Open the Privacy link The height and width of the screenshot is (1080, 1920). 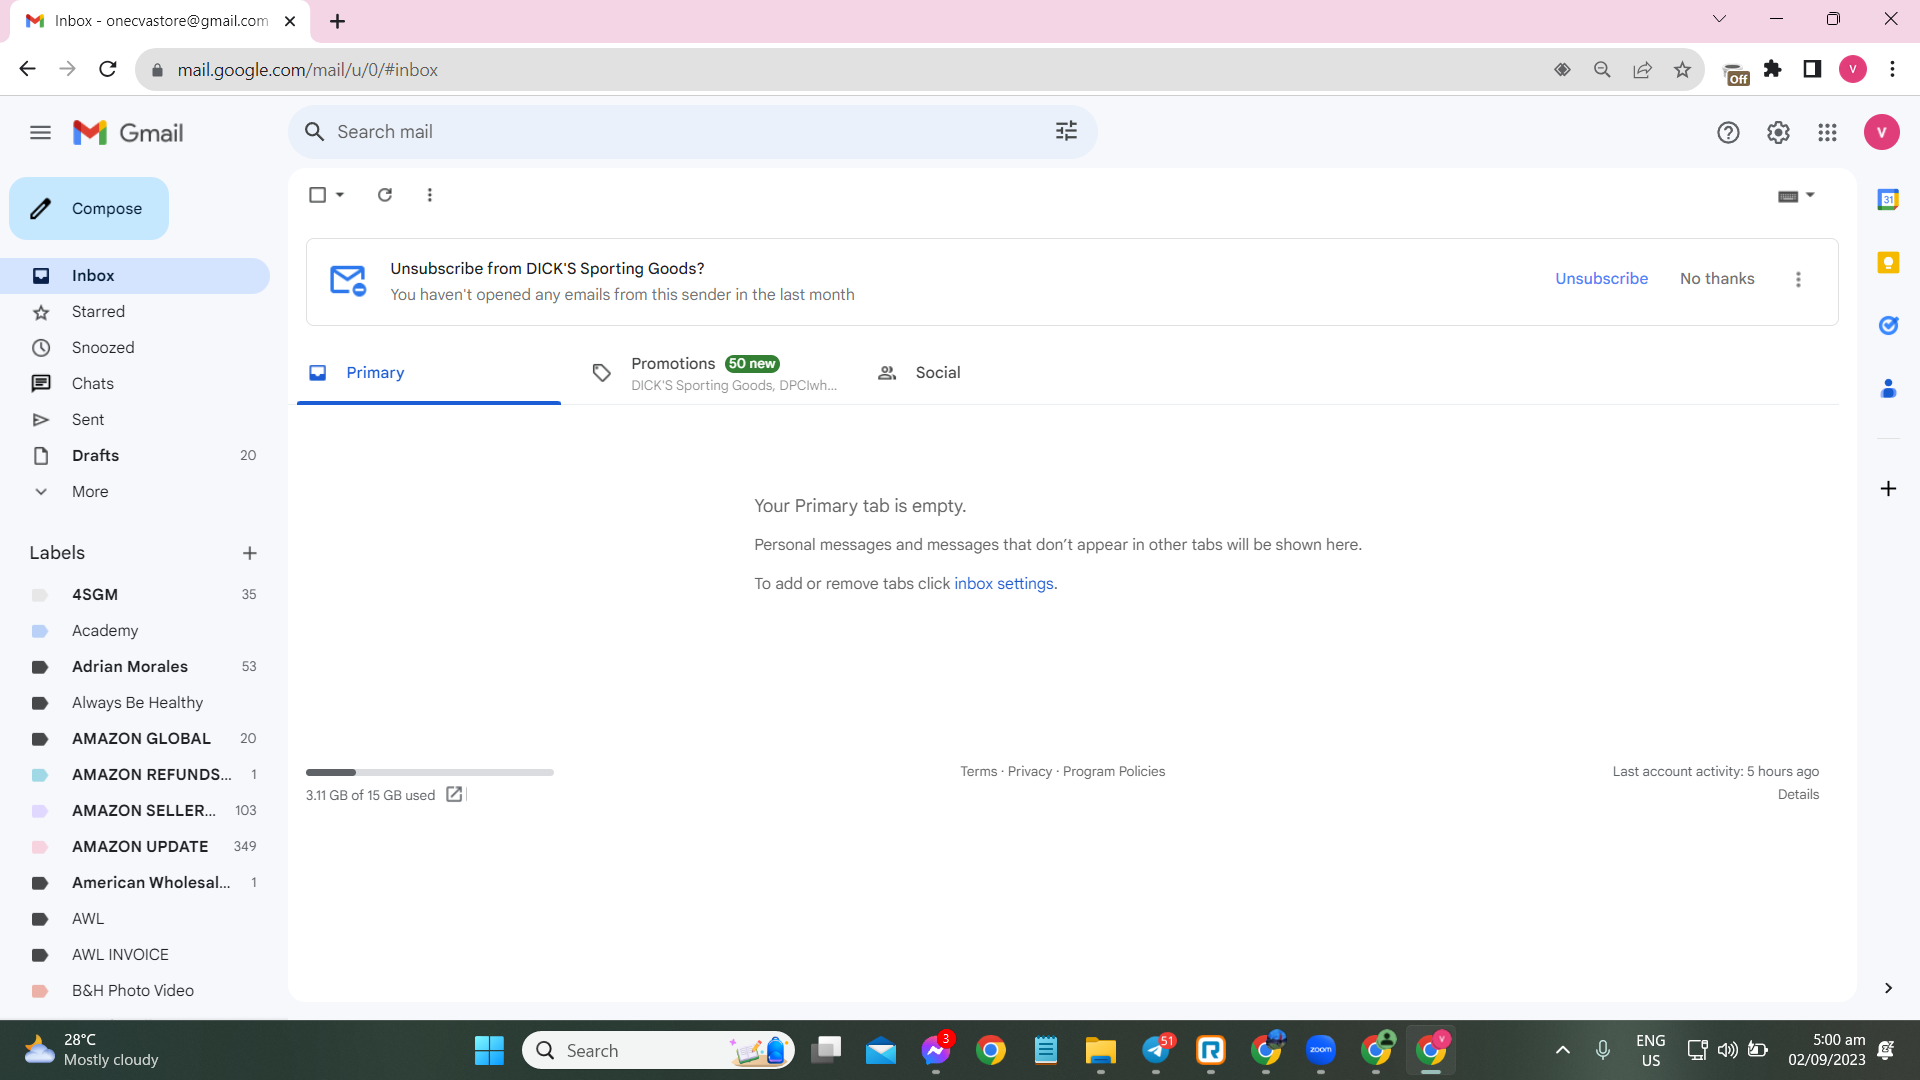pos(1029,771)
